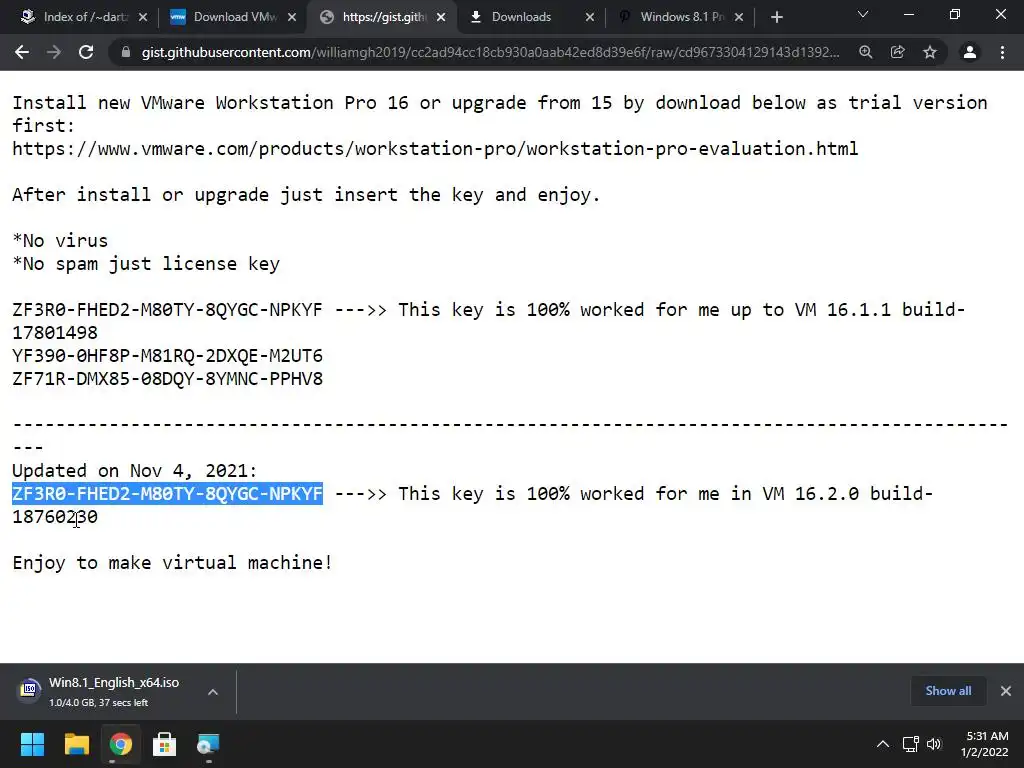Go back to the previous page
The width and height of the screenshot is (1024, 768).
tap(22, 52)
